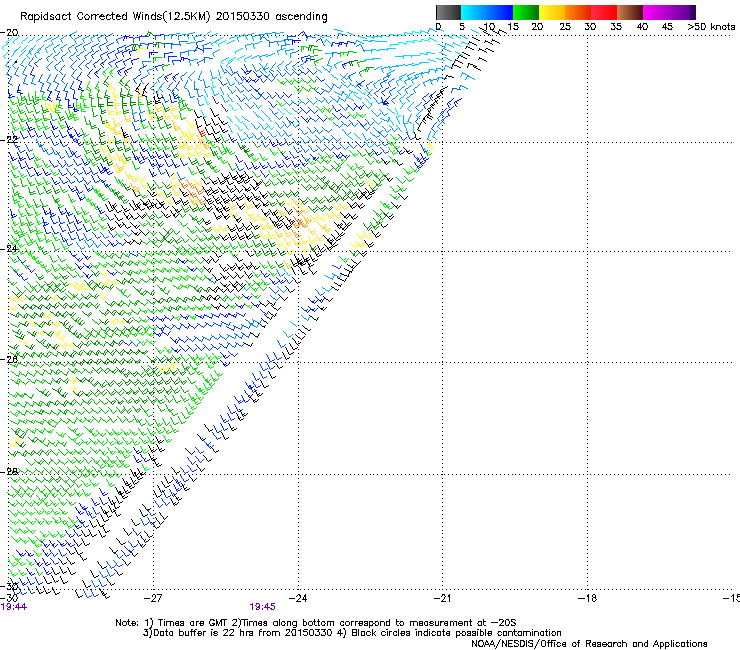Click the '-26' latitude axis label
Viewport: 740px width, 650px height.
click(x=9, y=359)
